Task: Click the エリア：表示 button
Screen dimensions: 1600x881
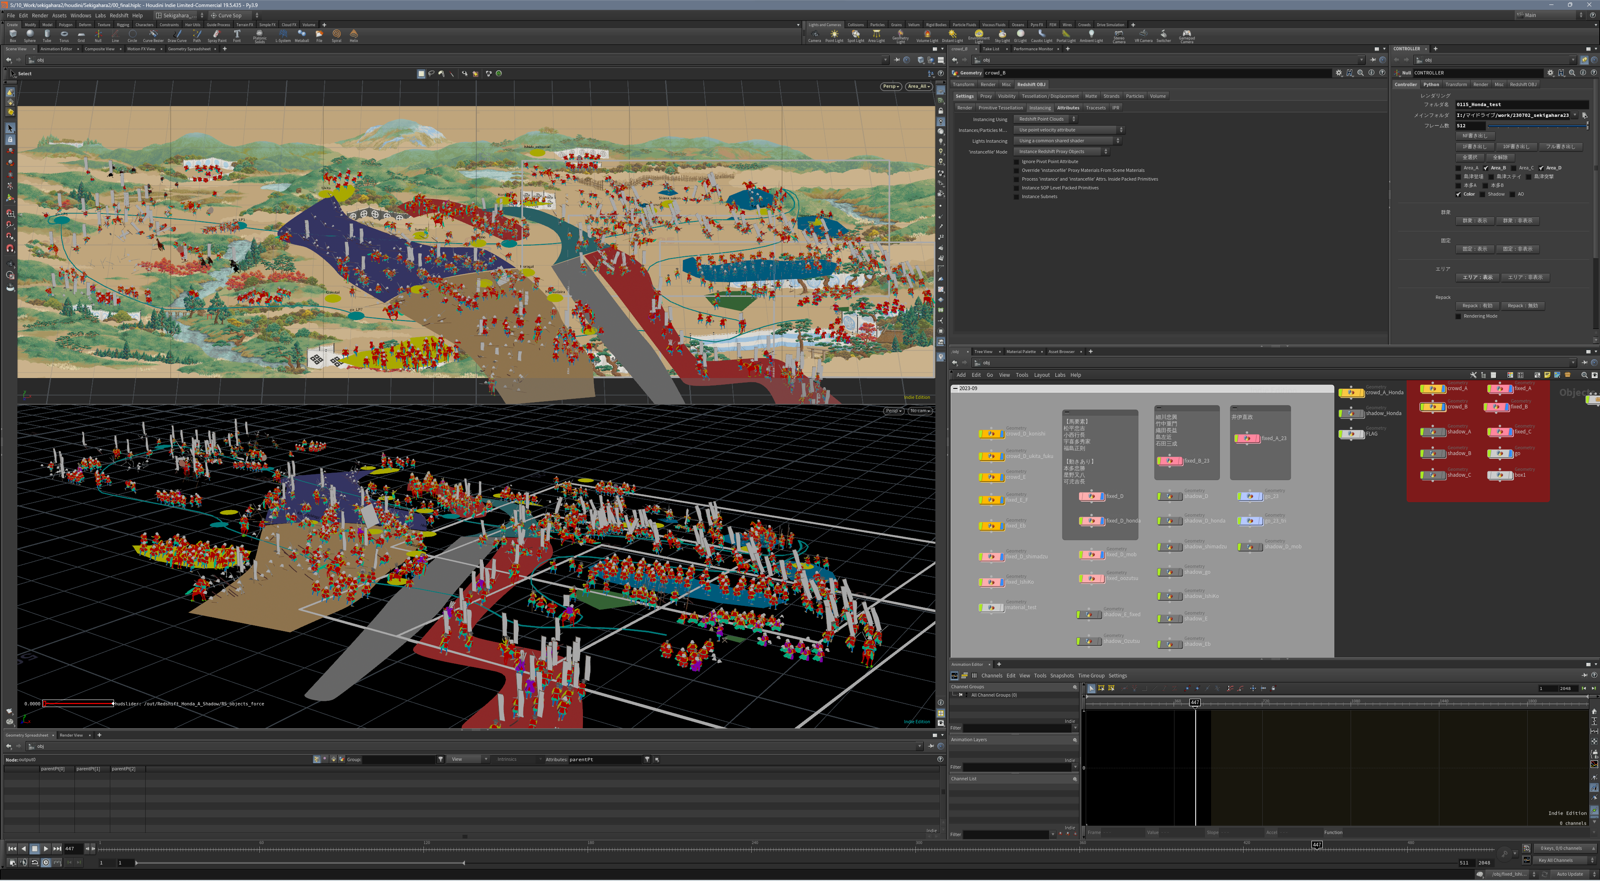Action: [x=1476, y=277]
